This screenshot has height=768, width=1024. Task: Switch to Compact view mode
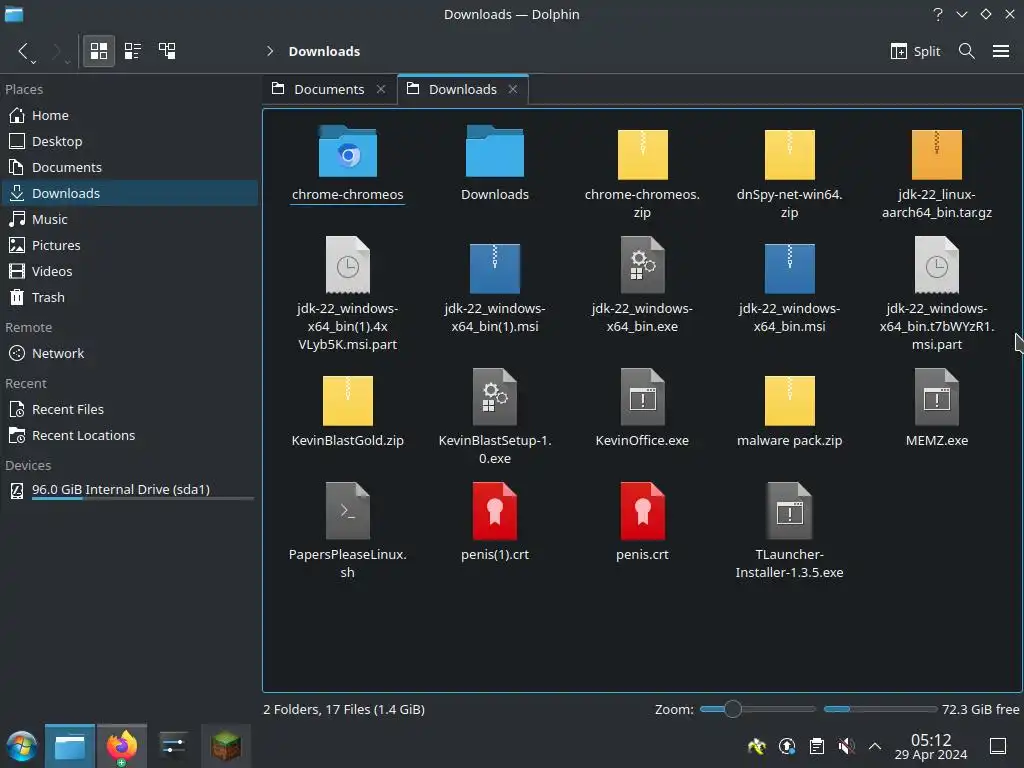[133, 51]
